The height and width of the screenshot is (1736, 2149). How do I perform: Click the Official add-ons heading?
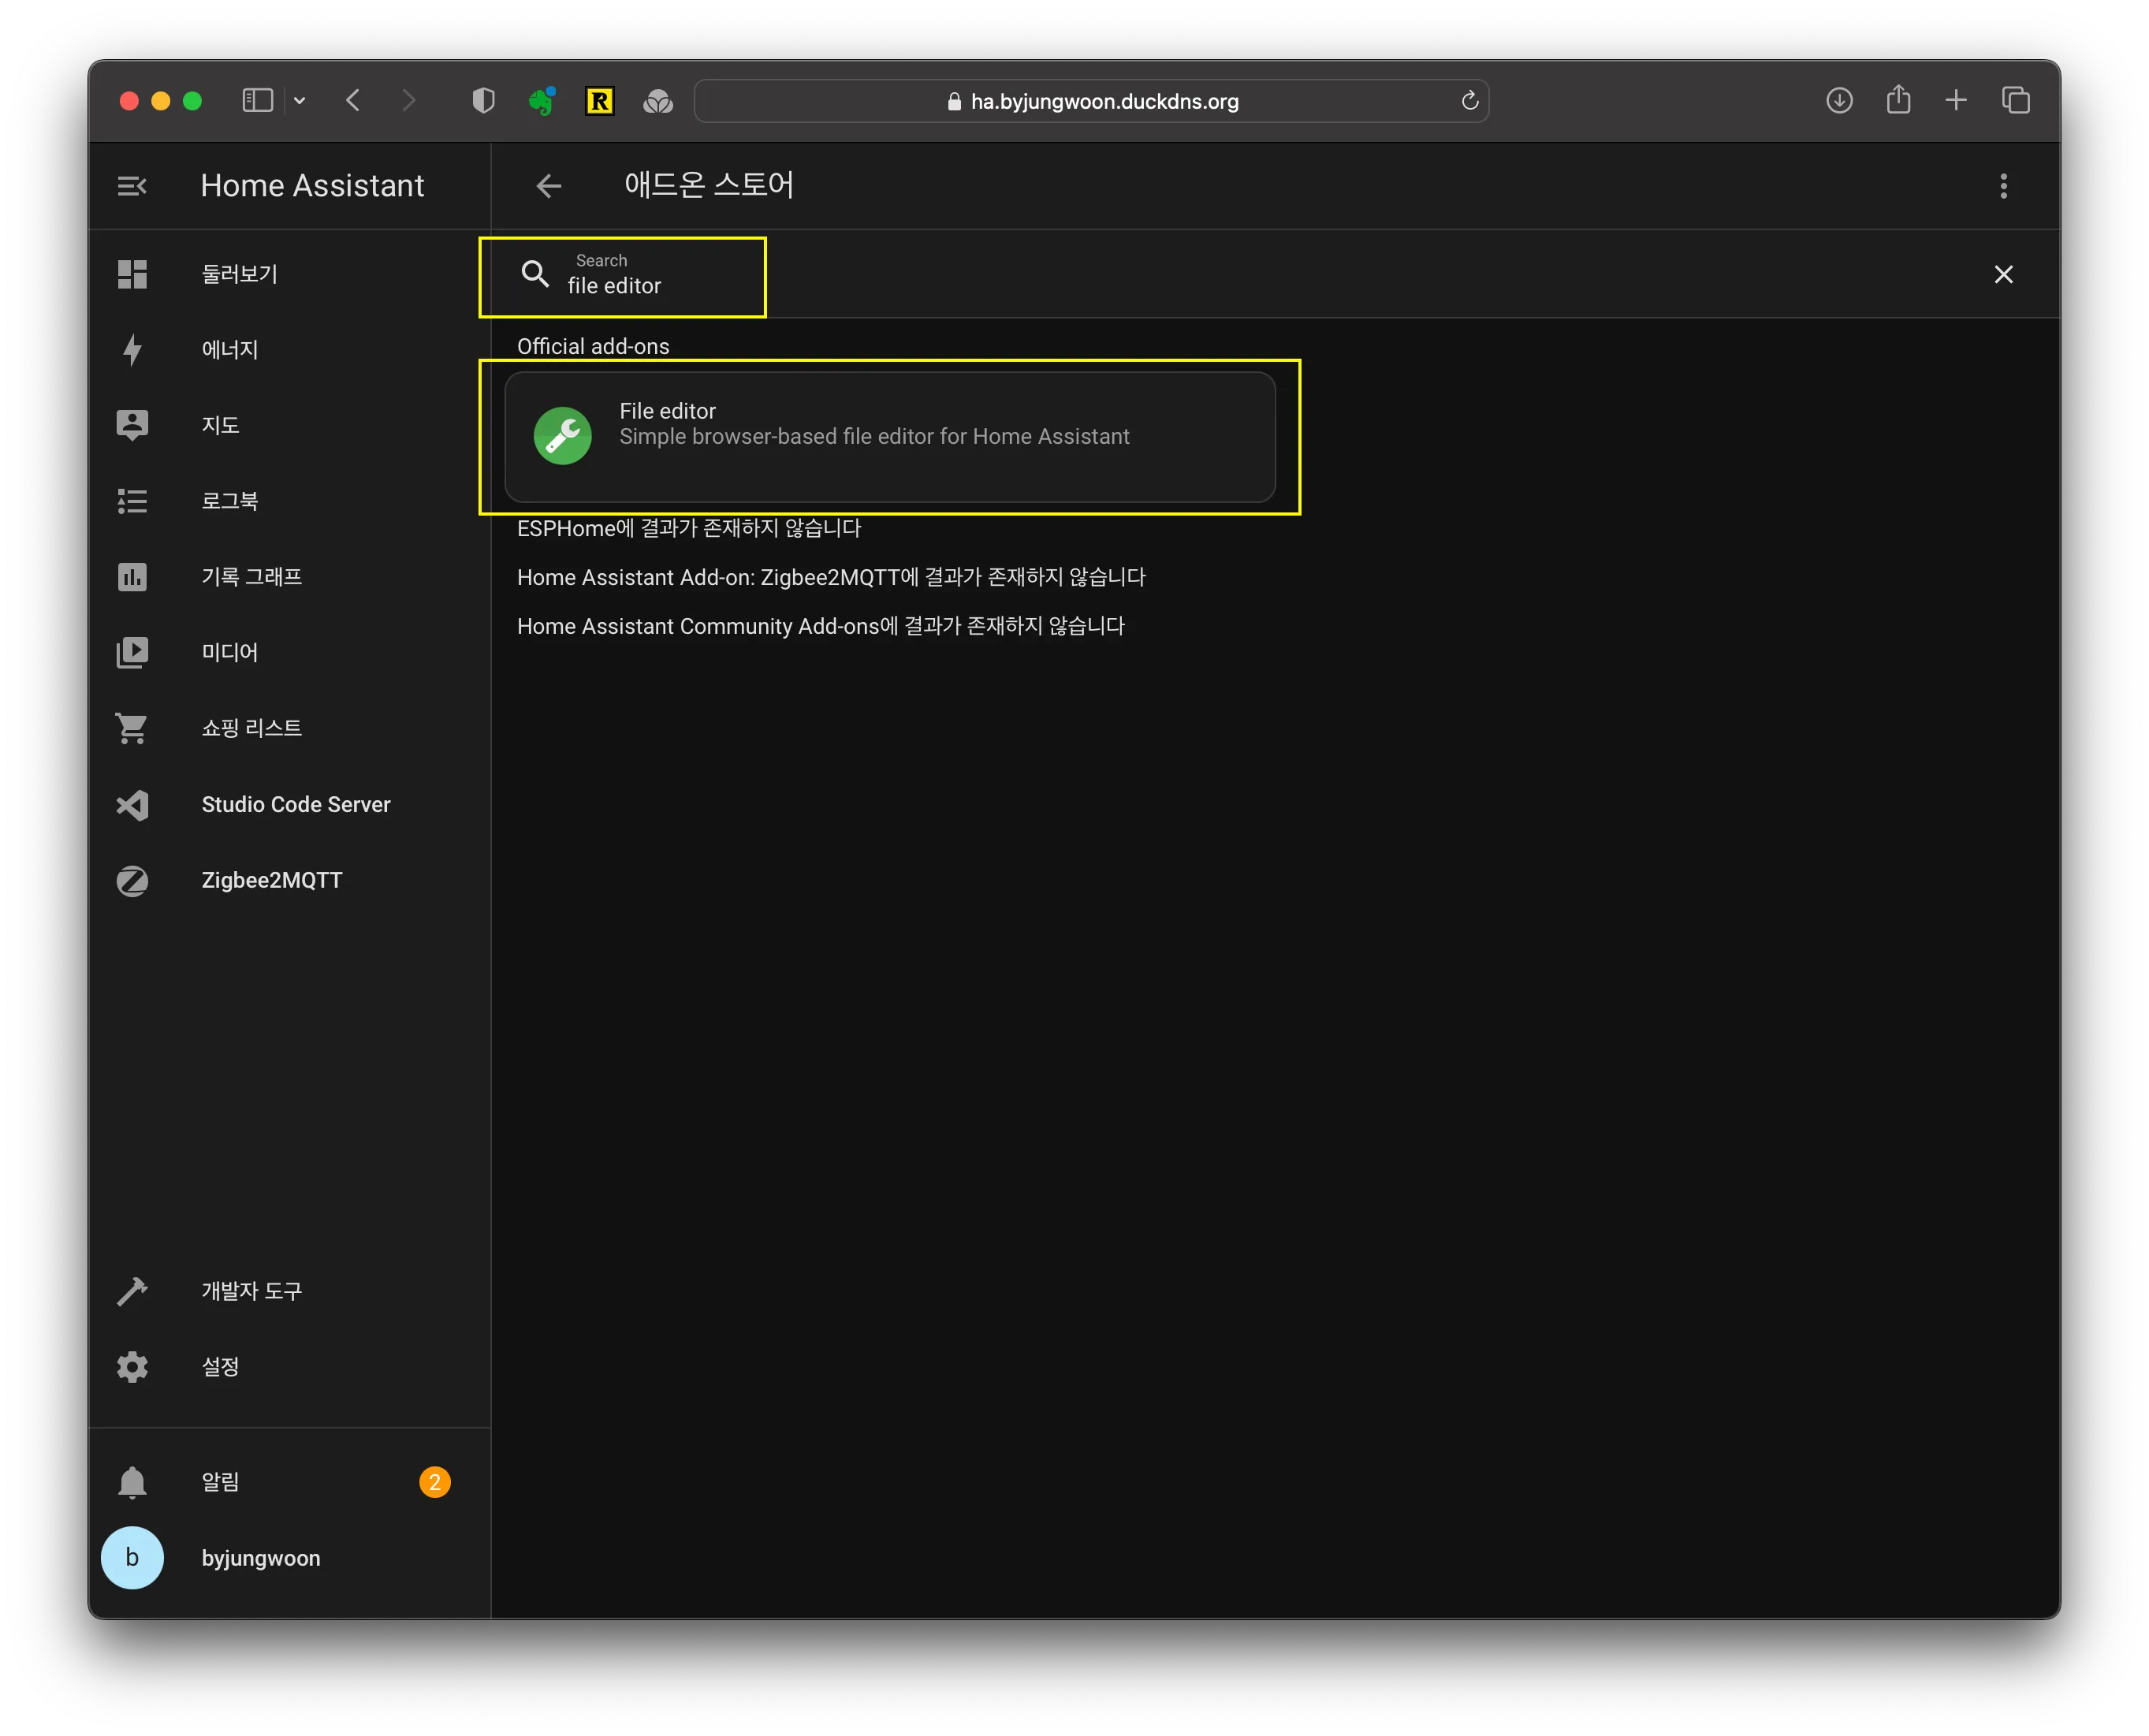click(593, 346)
